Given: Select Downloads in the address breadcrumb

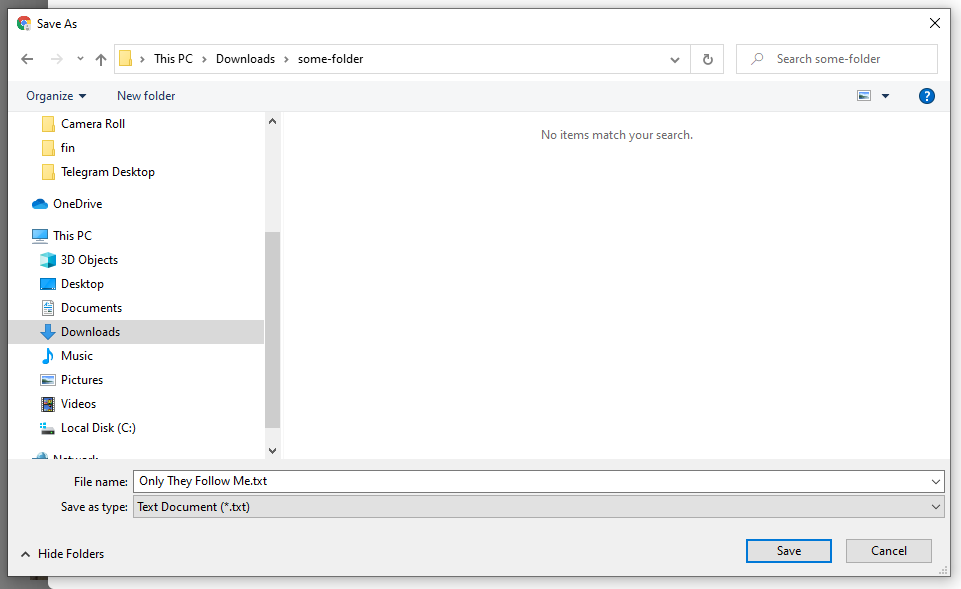Looking at the screenshot, I should tap(245, 59).
